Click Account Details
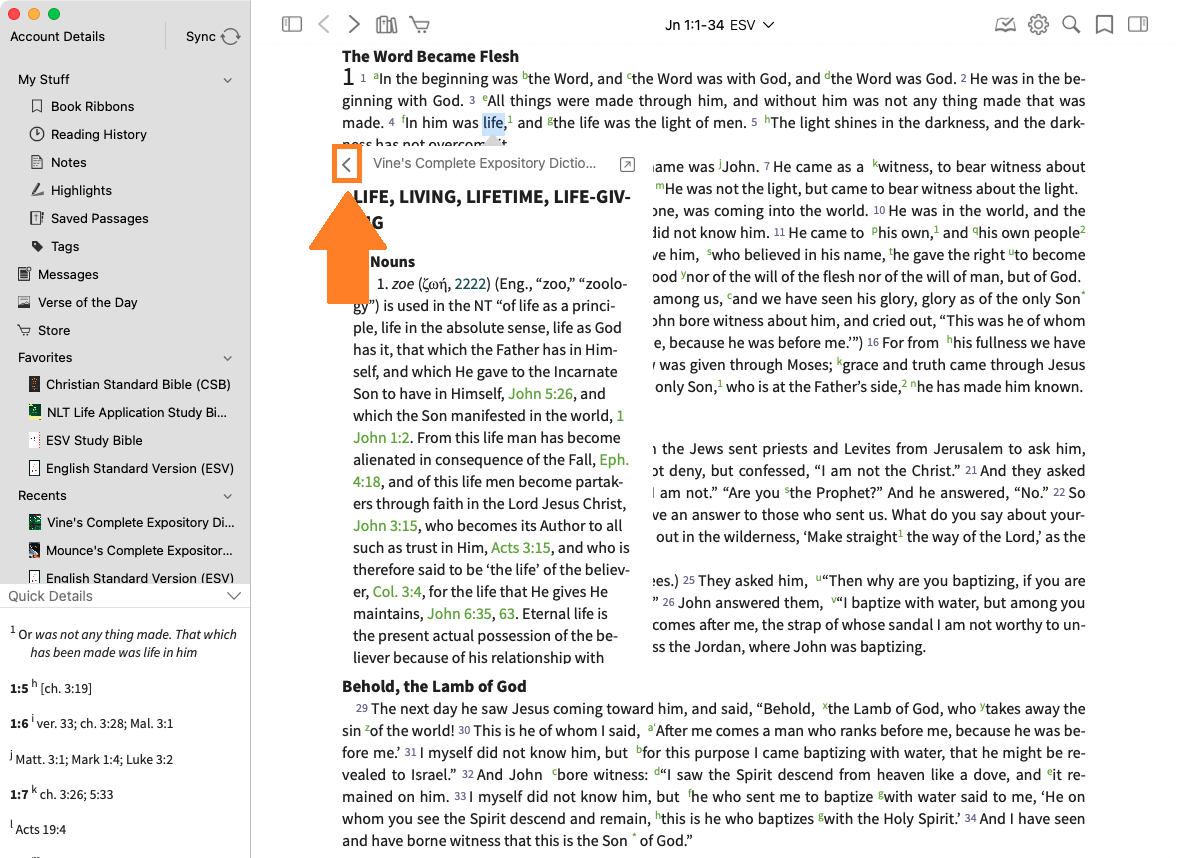 (x=57, y=37)
